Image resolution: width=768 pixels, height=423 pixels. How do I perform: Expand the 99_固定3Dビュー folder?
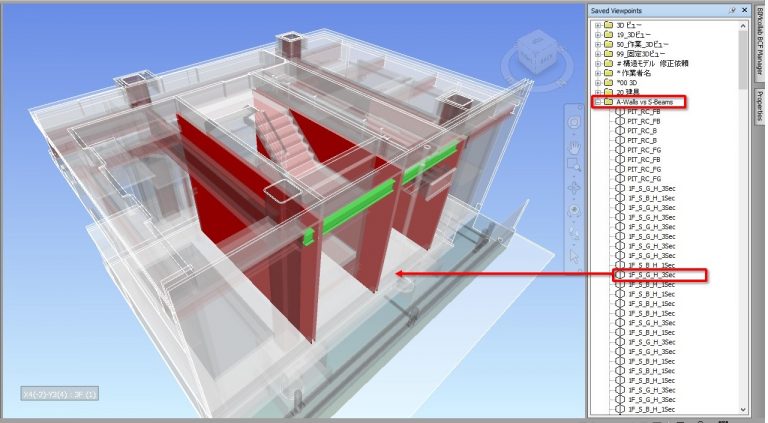(598, 54)
